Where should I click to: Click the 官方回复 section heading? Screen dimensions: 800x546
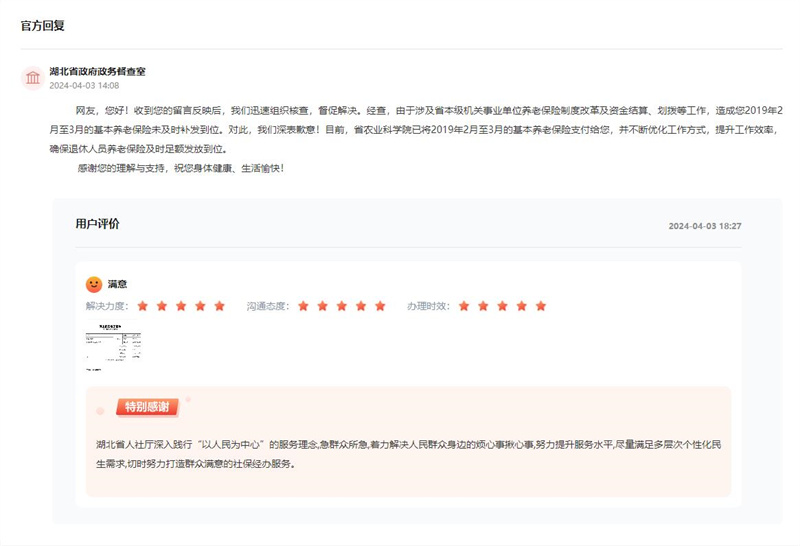[44, 25]
